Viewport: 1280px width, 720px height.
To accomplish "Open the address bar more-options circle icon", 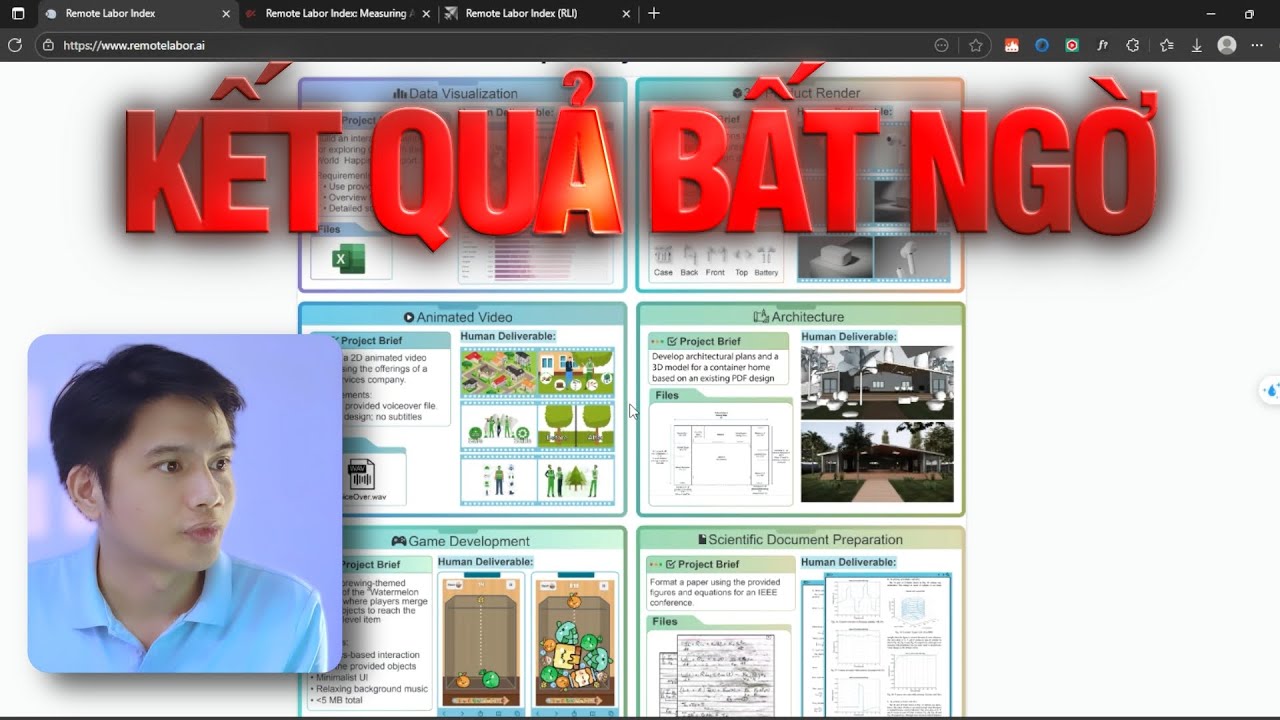I will point(941,45).
